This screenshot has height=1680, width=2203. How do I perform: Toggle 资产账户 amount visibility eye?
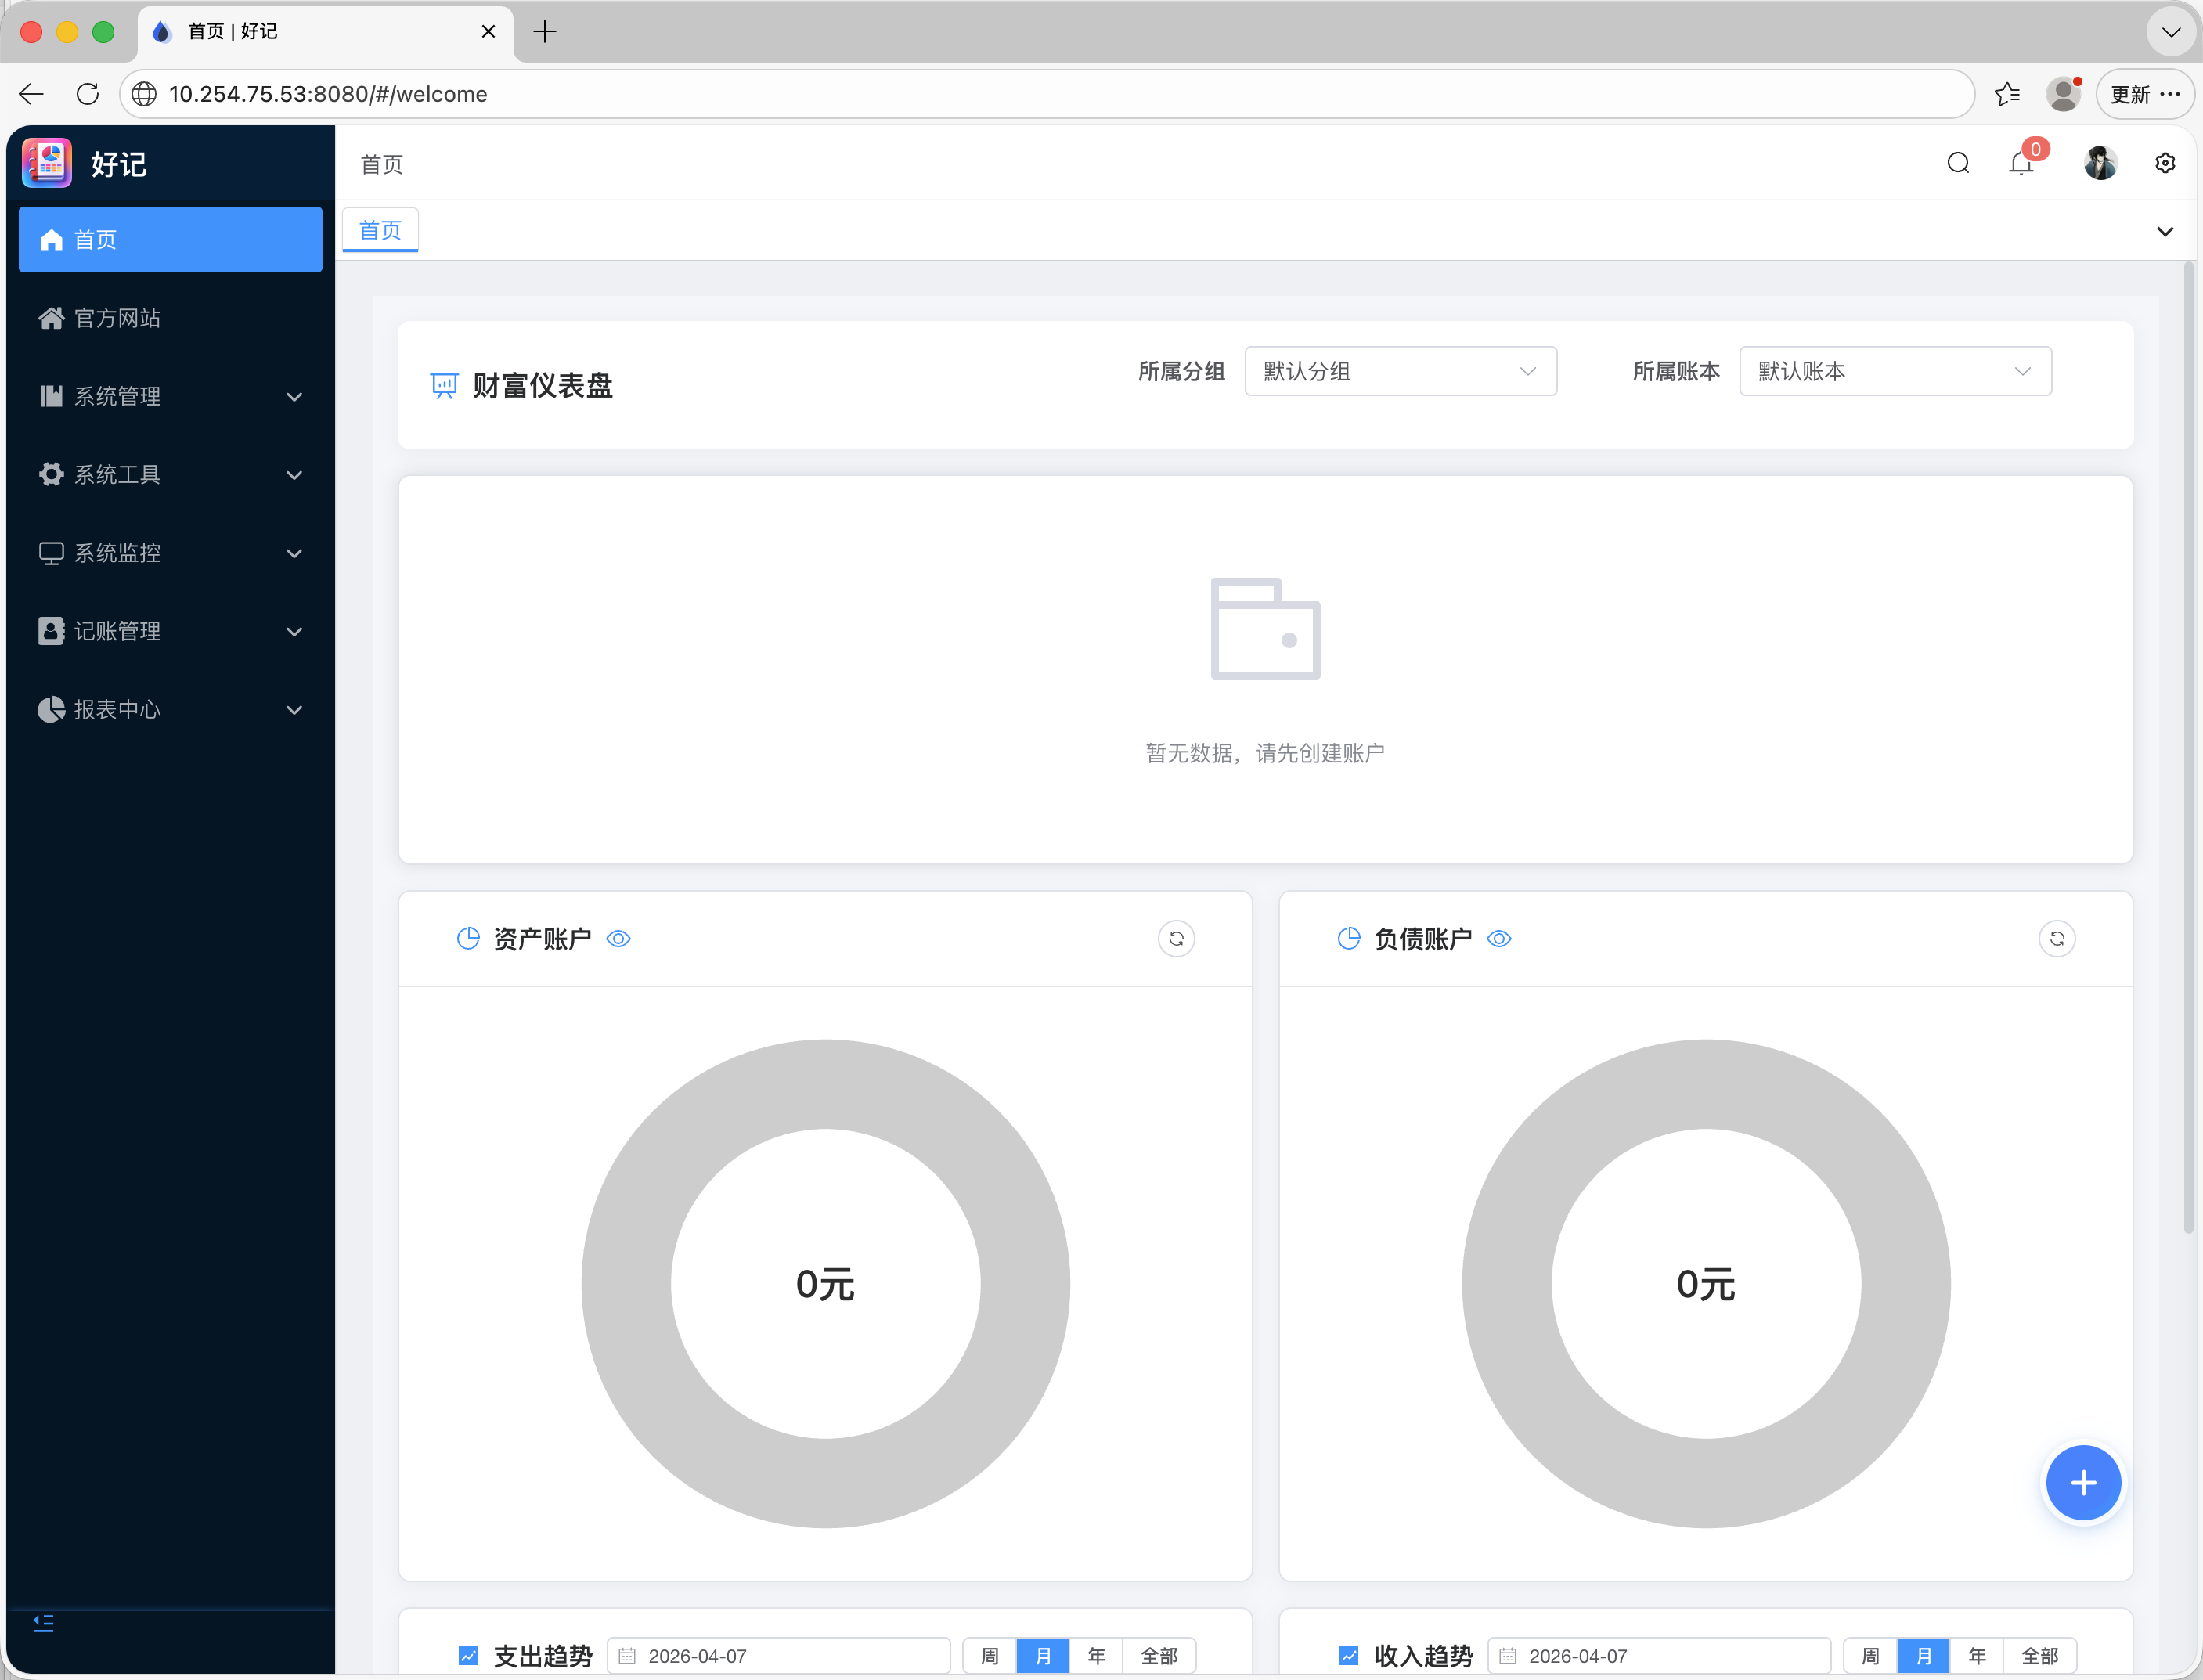coord(618,938)
